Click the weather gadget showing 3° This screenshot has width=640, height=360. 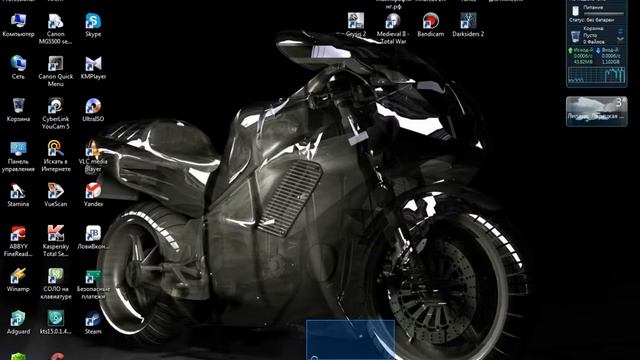click(x=597, y=111)
